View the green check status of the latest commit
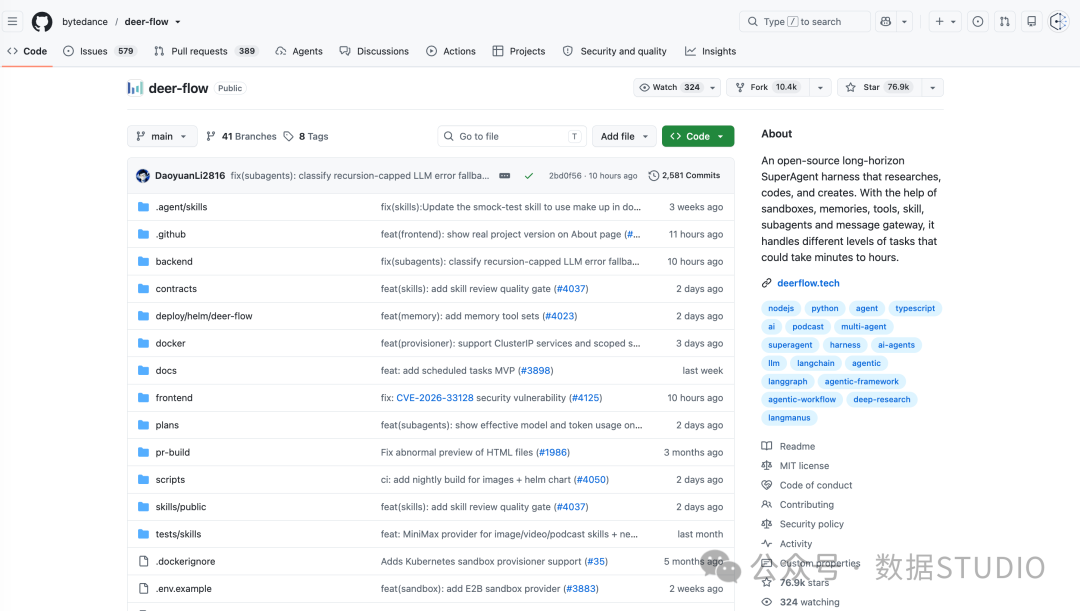Image resolution: width=1080 pixels, height=611 pixels. pos(529,176)
